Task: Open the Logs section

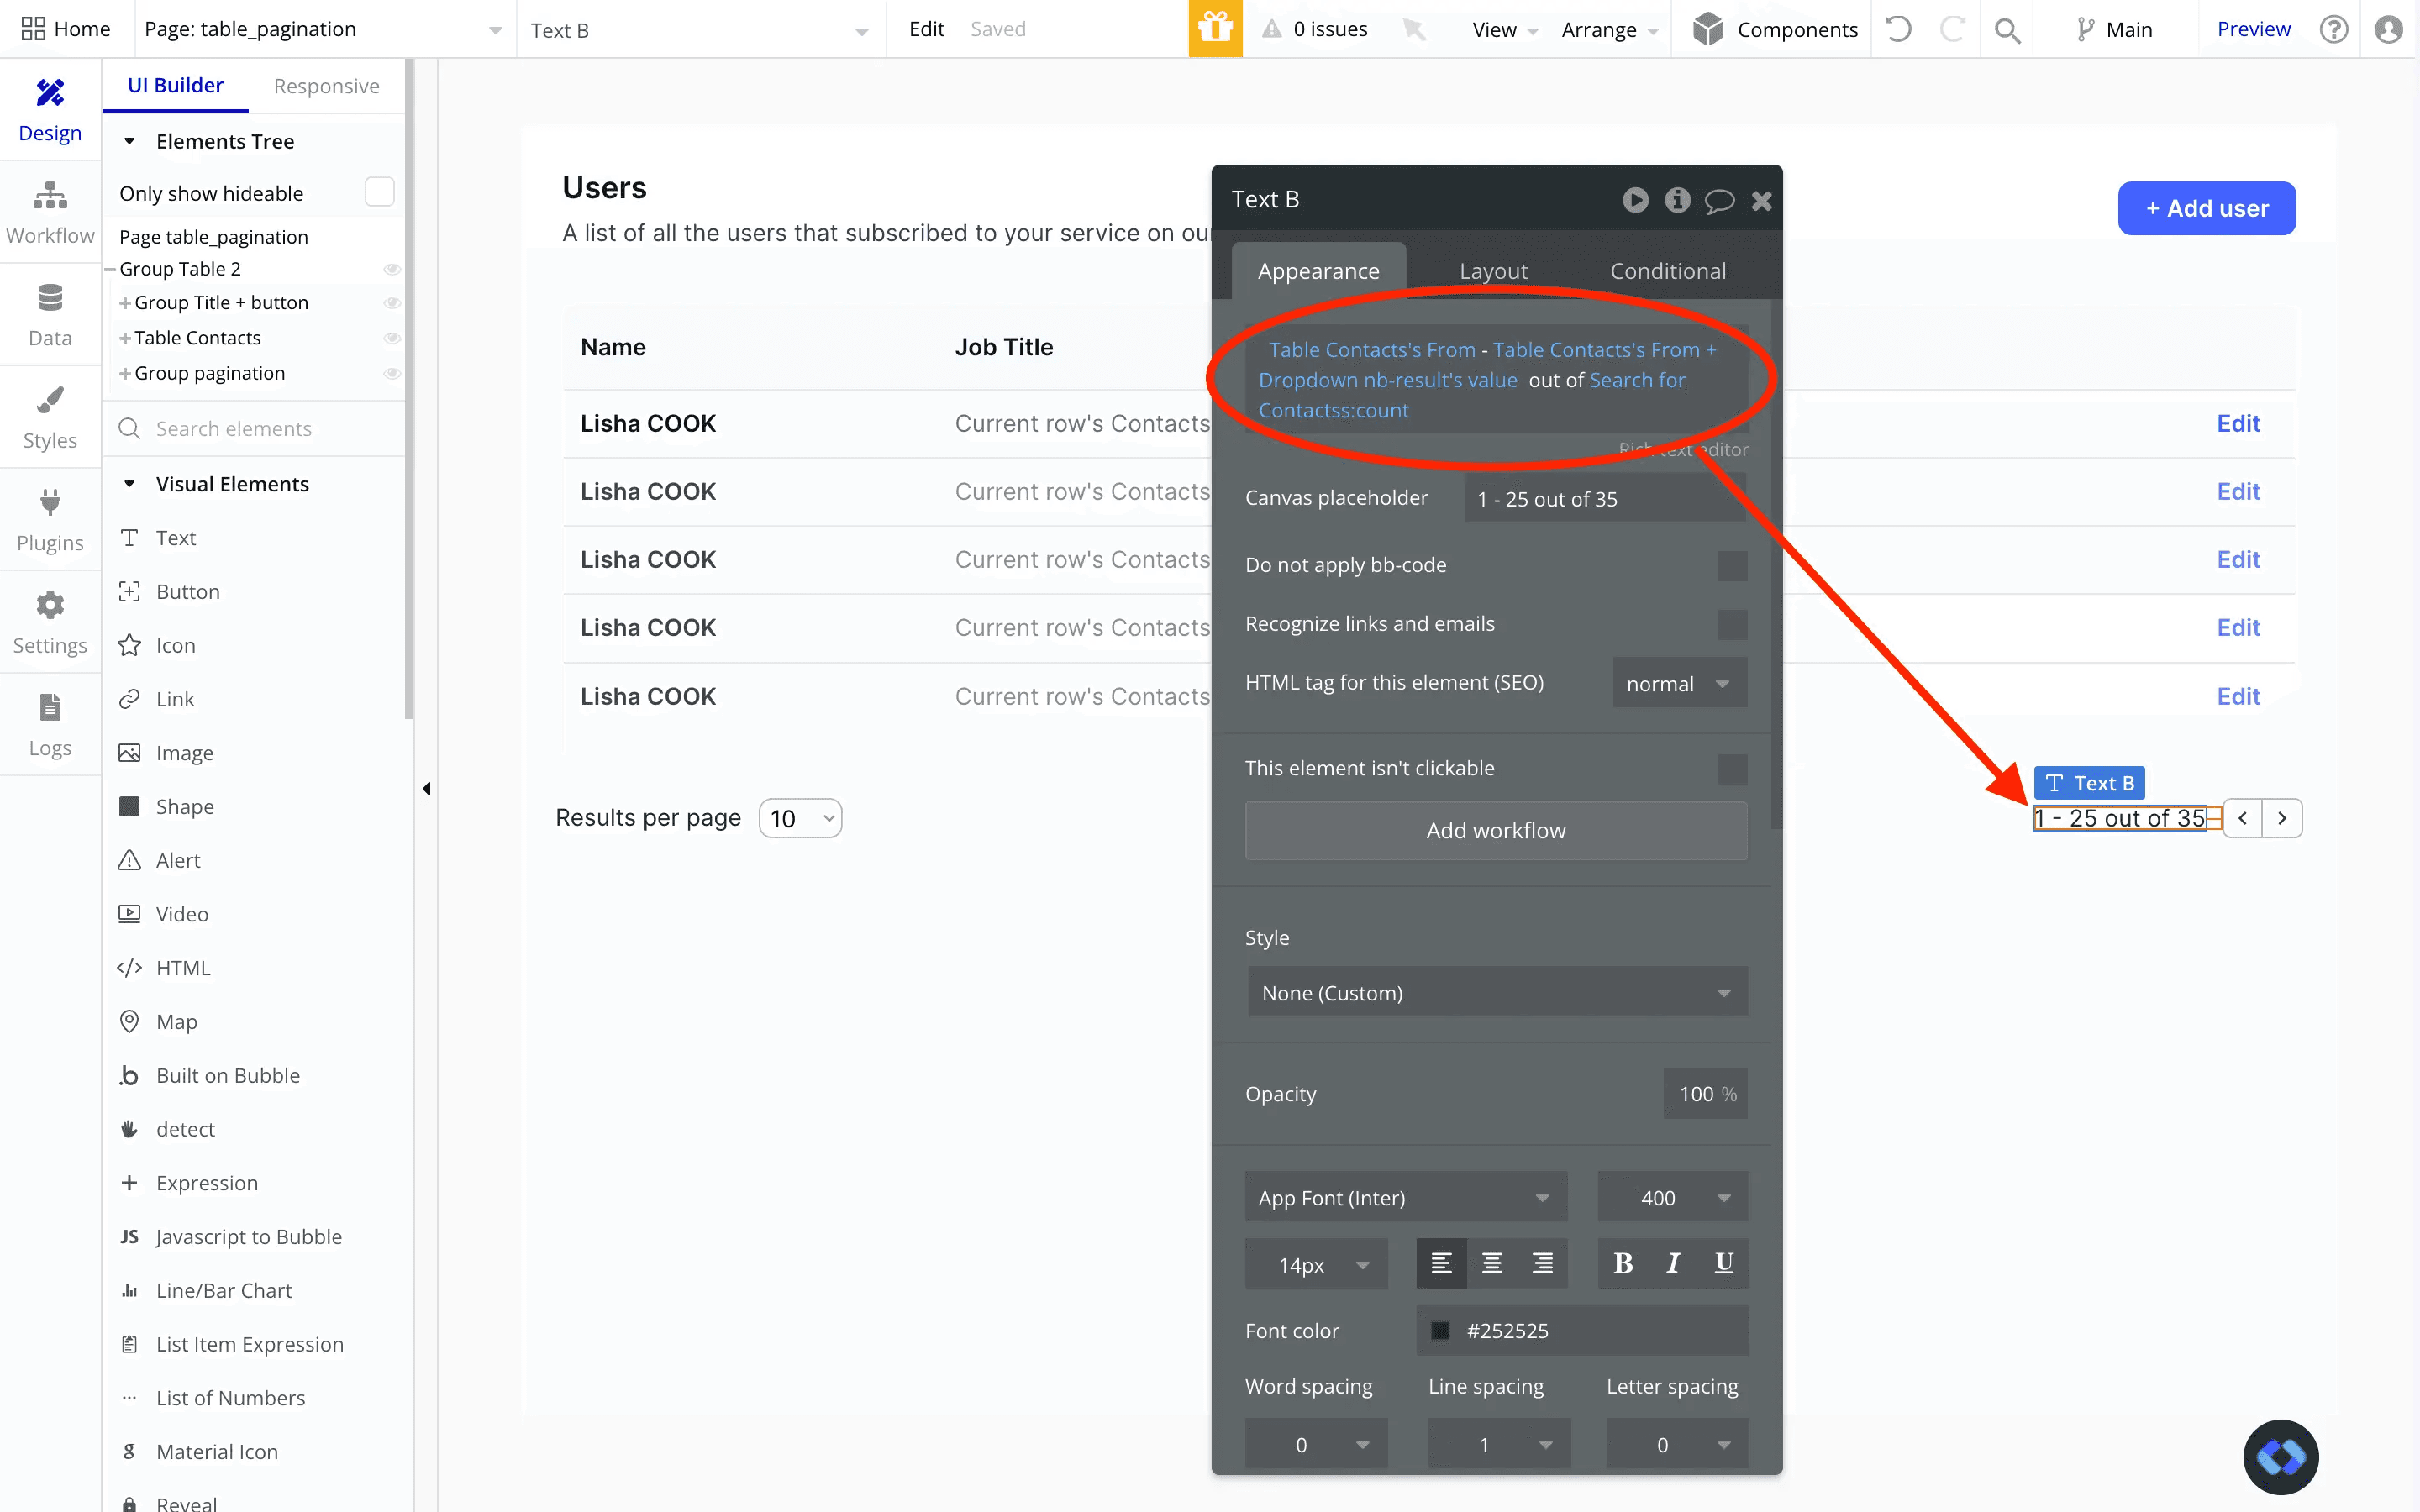Action: tap(50, 725)
